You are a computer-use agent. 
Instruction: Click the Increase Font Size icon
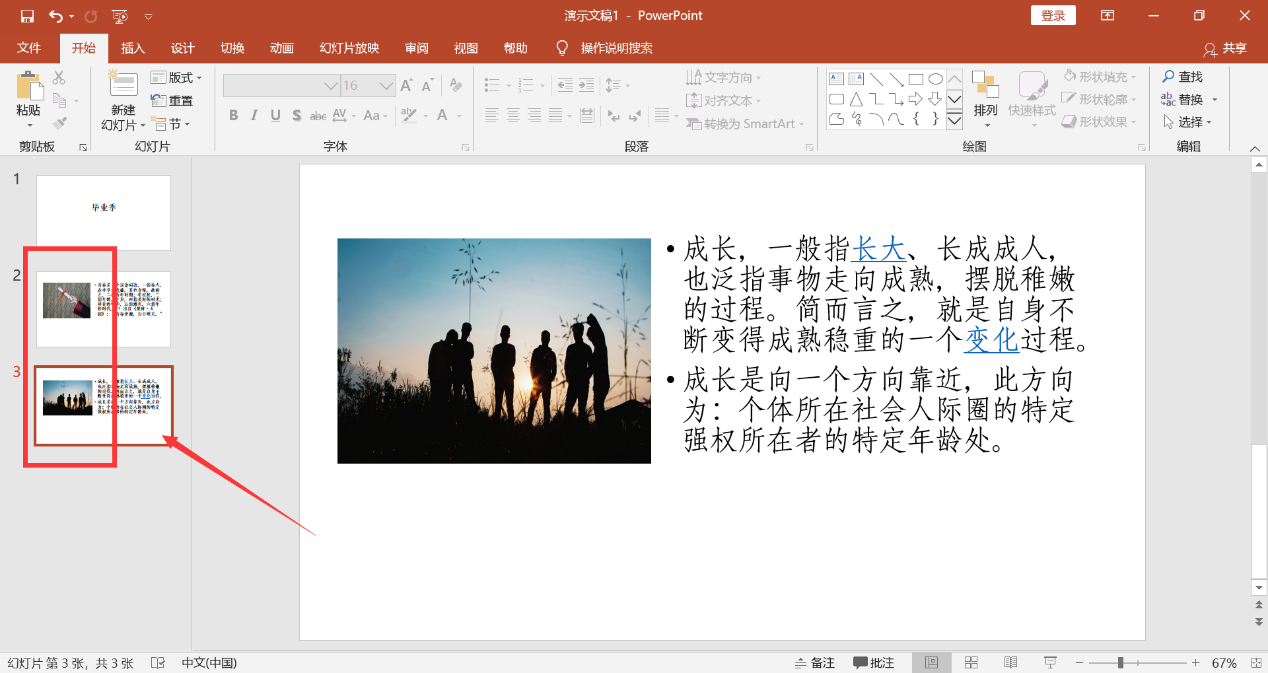pyautogui.click(x=407, y=86)
